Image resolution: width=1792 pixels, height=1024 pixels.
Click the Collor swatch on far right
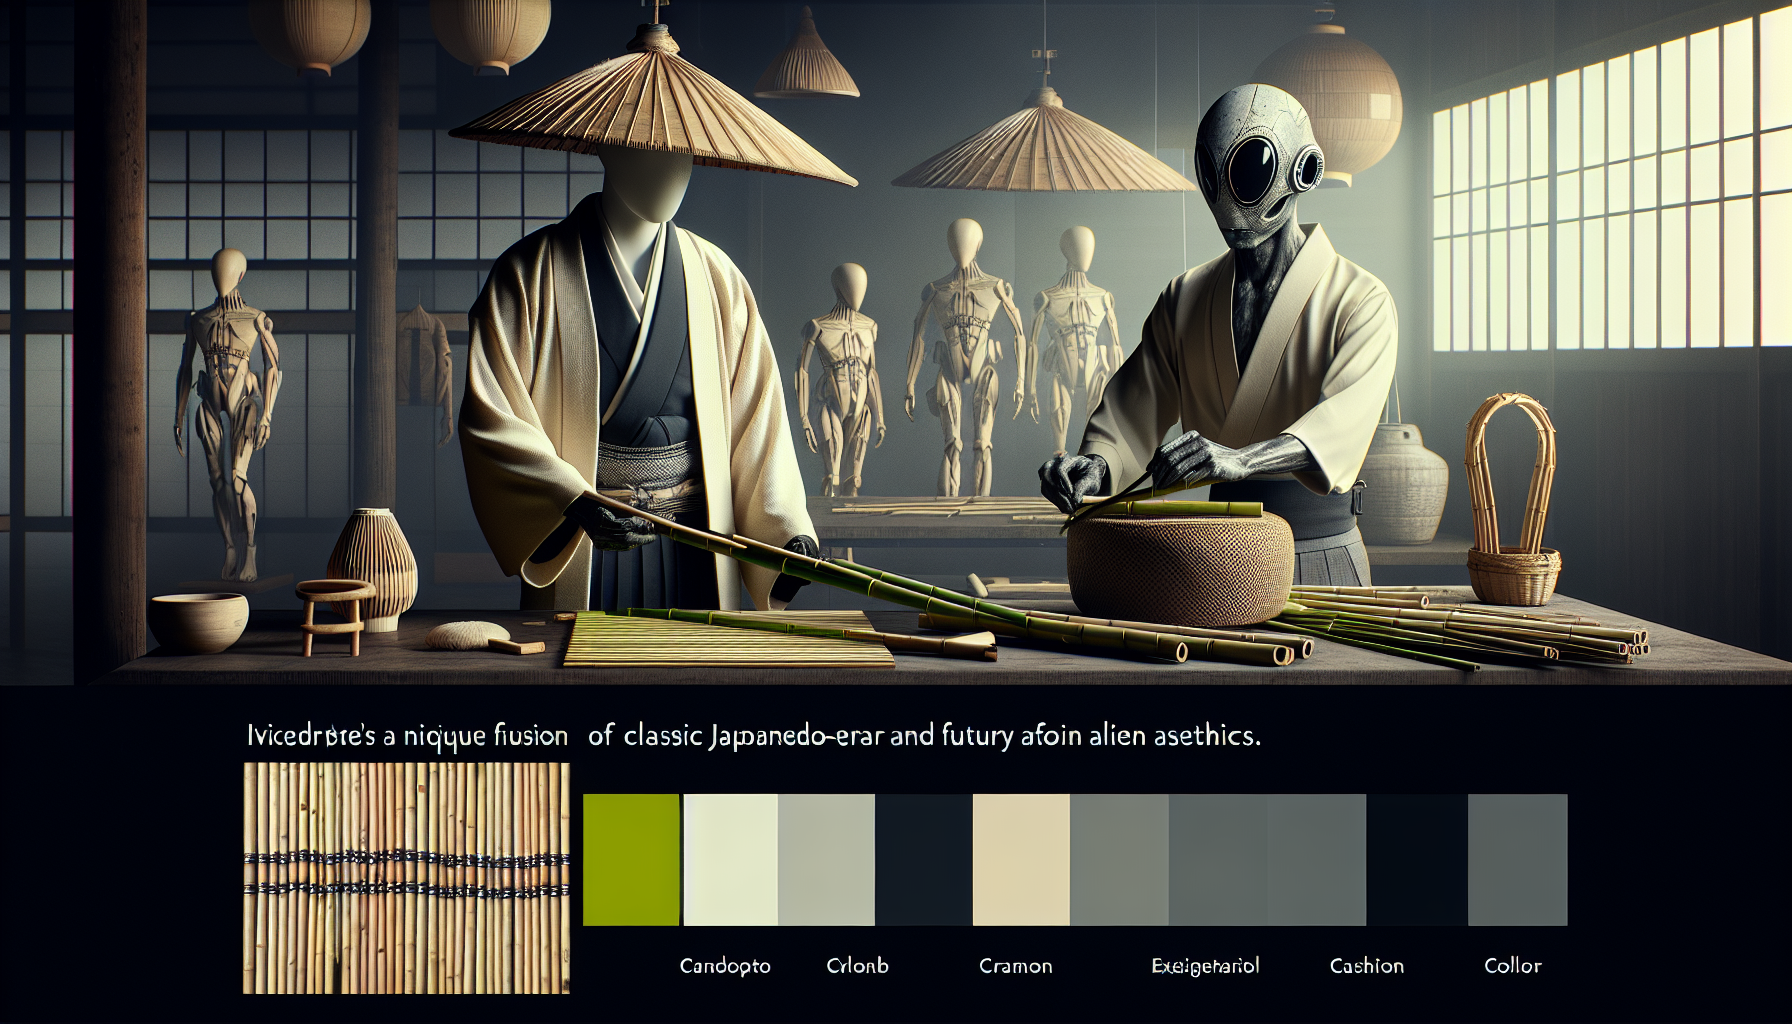pyautogui.click(x=1515, y=862)
